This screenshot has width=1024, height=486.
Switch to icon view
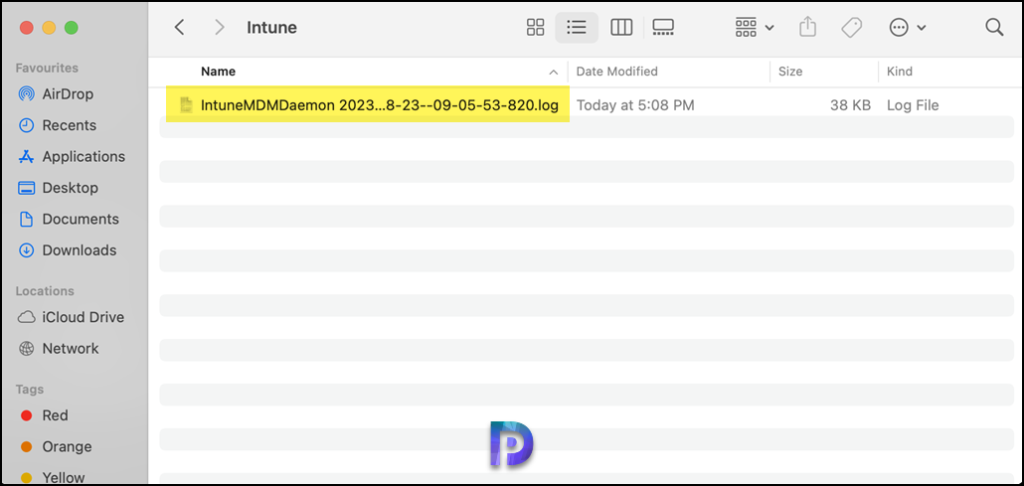coord(535,27)
